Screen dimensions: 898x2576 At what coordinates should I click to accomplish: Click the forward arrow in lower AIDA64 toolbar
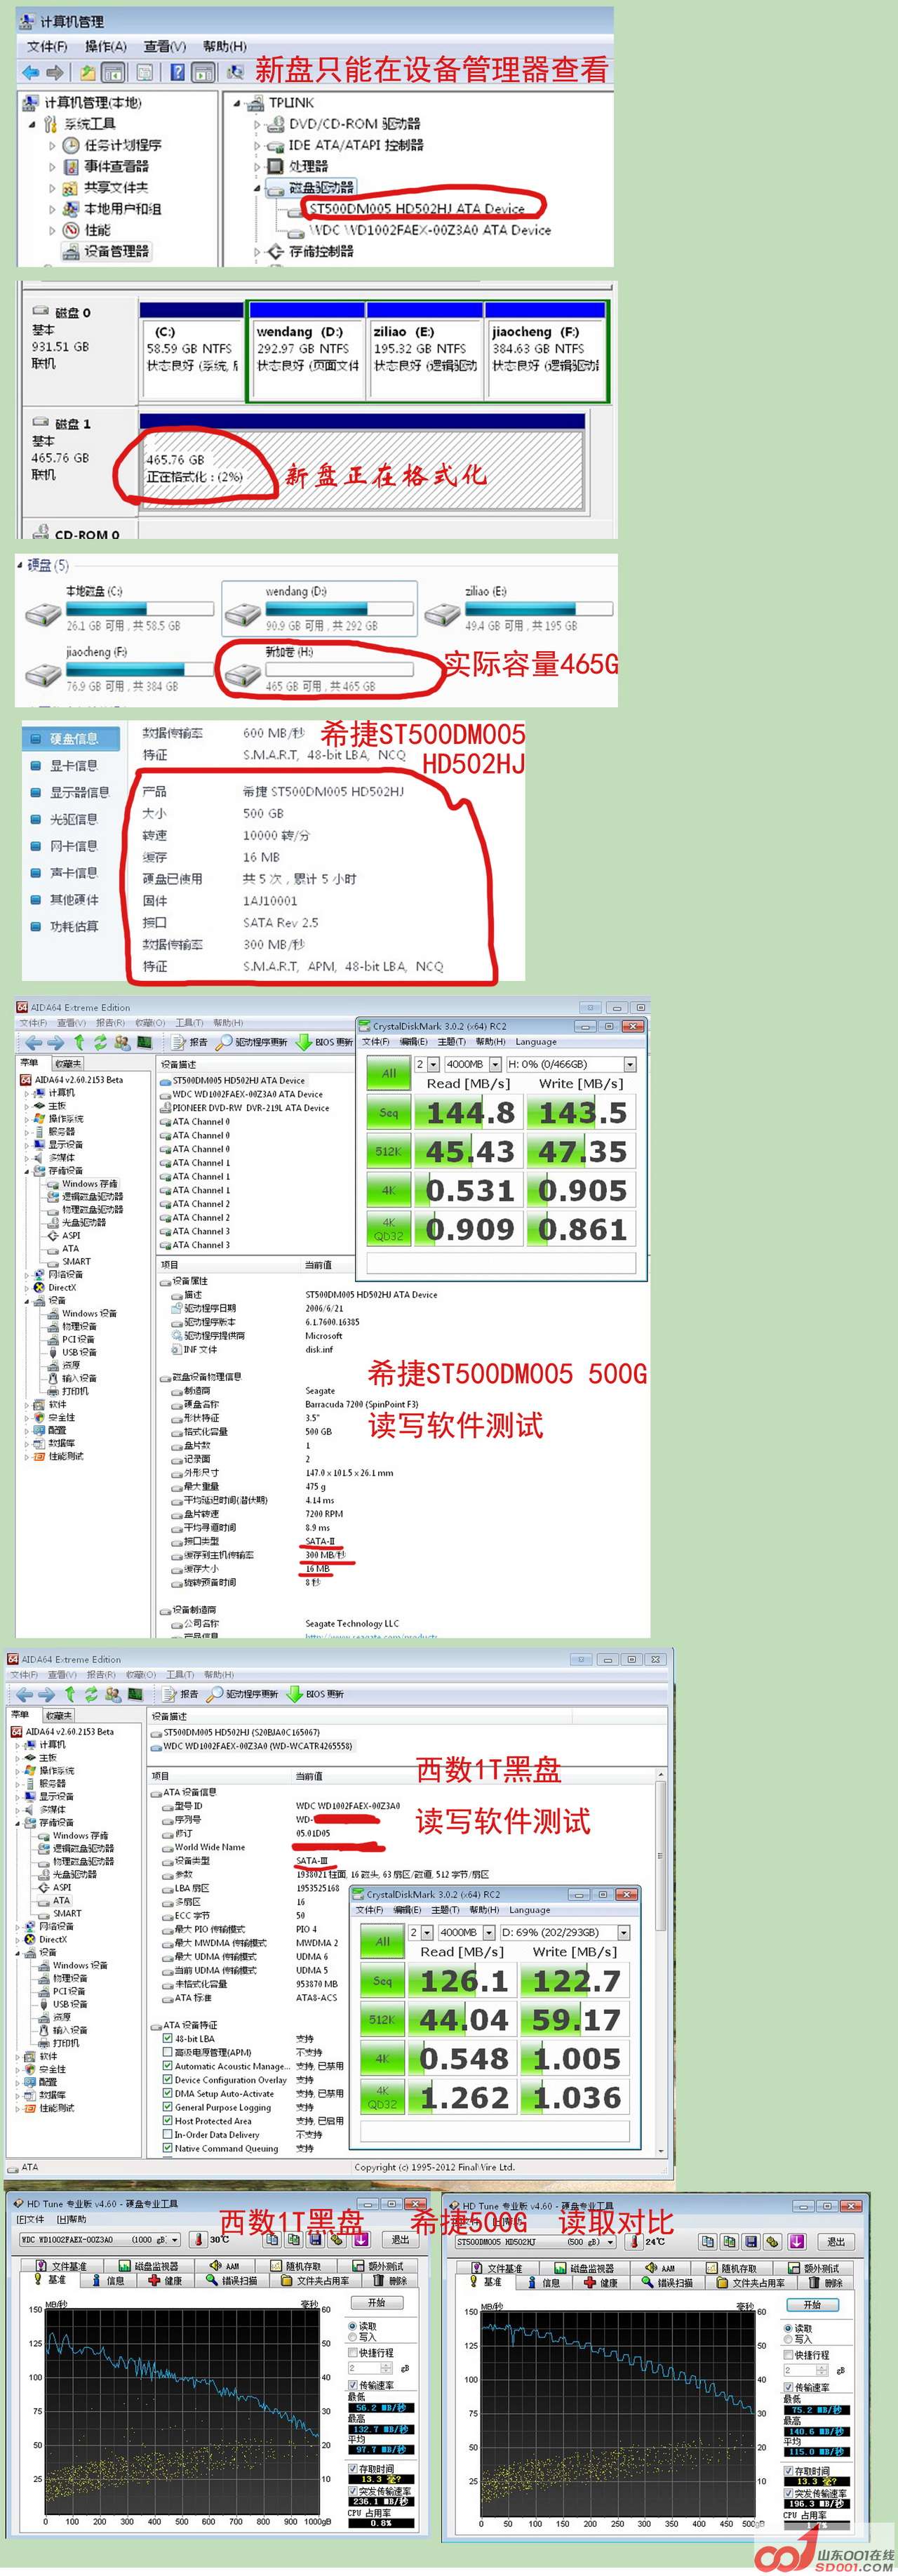pos(46,1694)
